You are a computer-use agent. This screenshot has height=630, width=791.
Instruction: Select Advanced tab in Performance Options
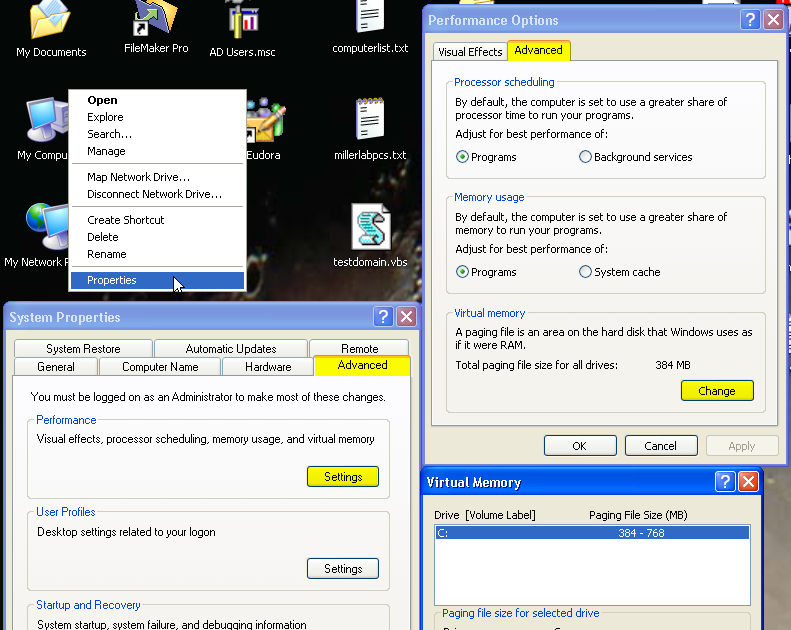coord(539,50)
